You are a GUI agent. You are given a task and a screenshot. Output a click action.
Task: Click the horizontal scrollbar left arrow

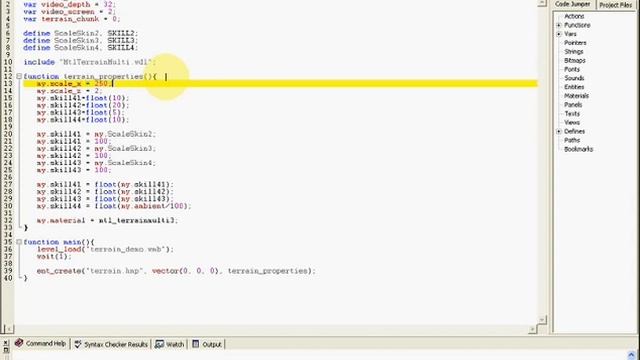9,329
